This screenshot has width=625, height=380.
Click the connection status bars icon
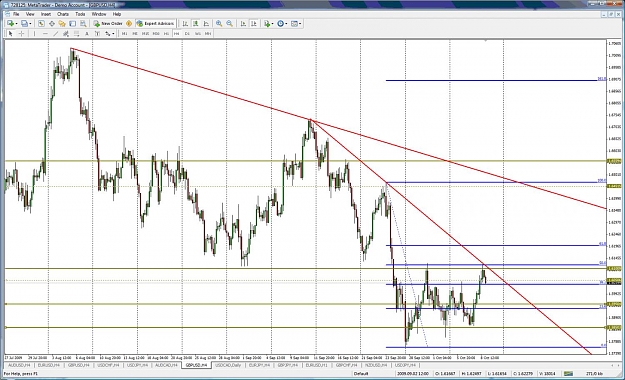(x=568, y=374)
